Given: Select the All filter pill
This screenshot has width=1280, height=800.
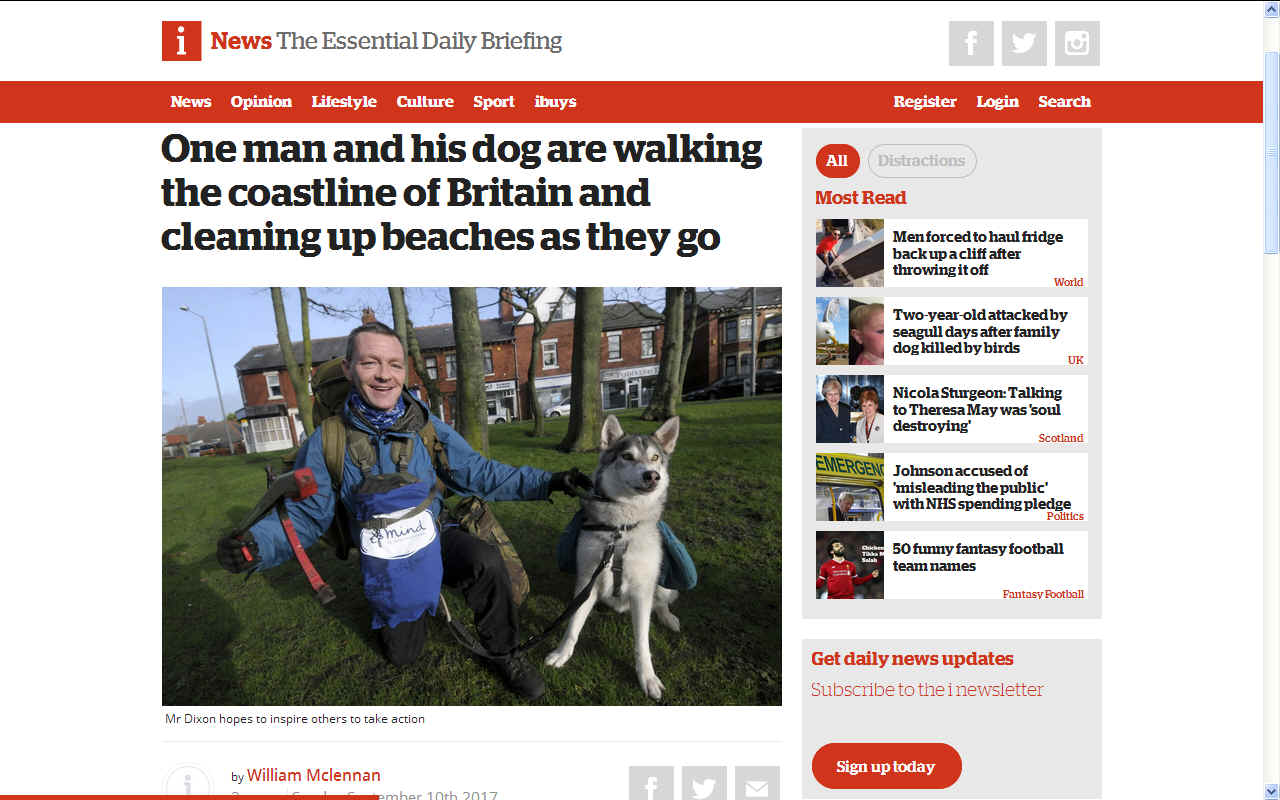Looking at the screenshot, I should (837, 161).
